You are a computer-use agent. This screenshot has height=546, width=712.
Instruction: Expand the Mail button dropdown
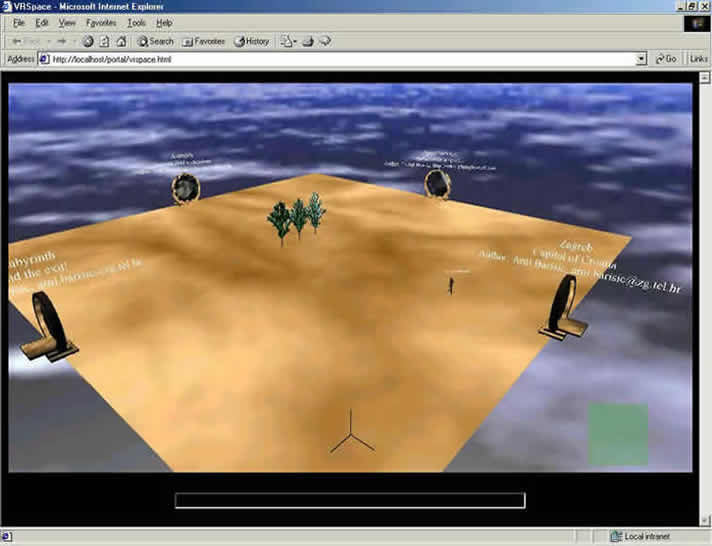tap(295, 41)
